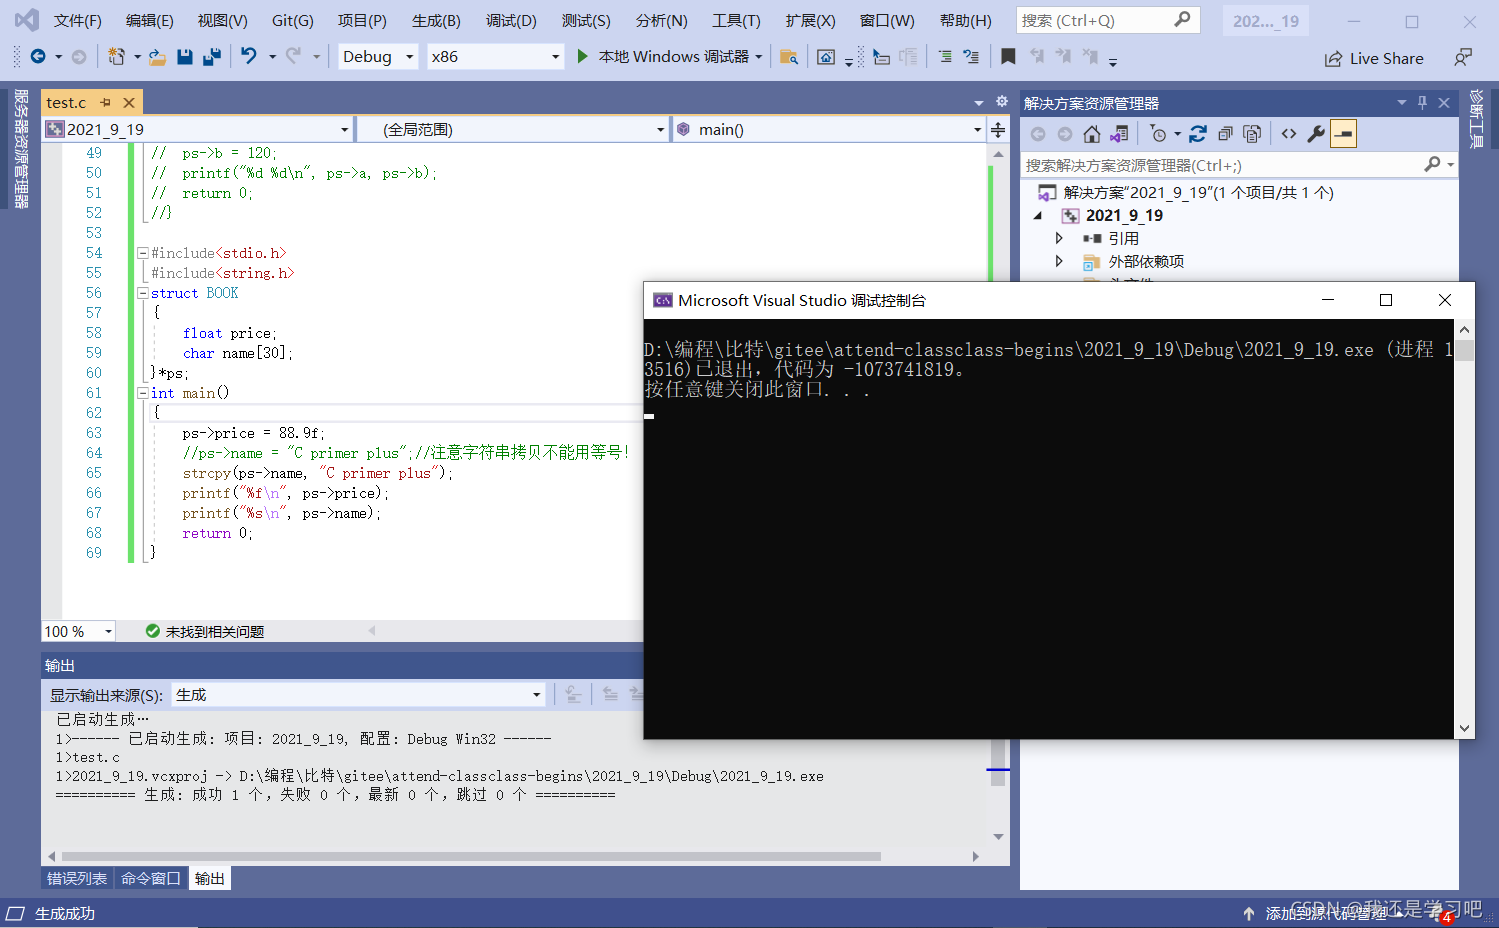1499x928 pixels.
Task: Open the 服务器资源管理器 side tab
Action: (x=21, y=148)
